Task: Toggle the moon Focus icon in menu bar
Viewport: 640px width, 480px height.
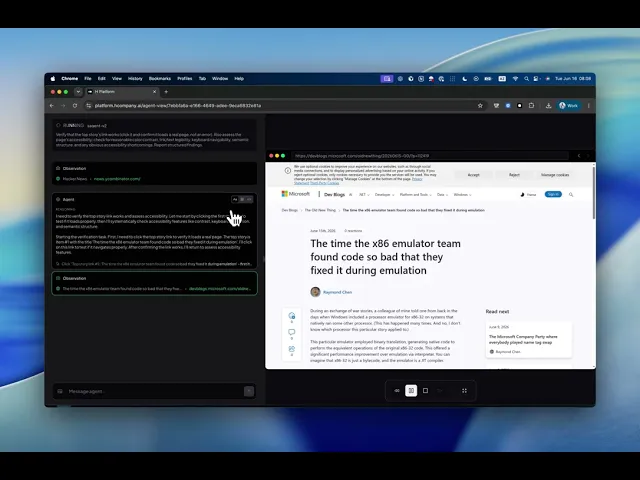Action: click(464, 79)
